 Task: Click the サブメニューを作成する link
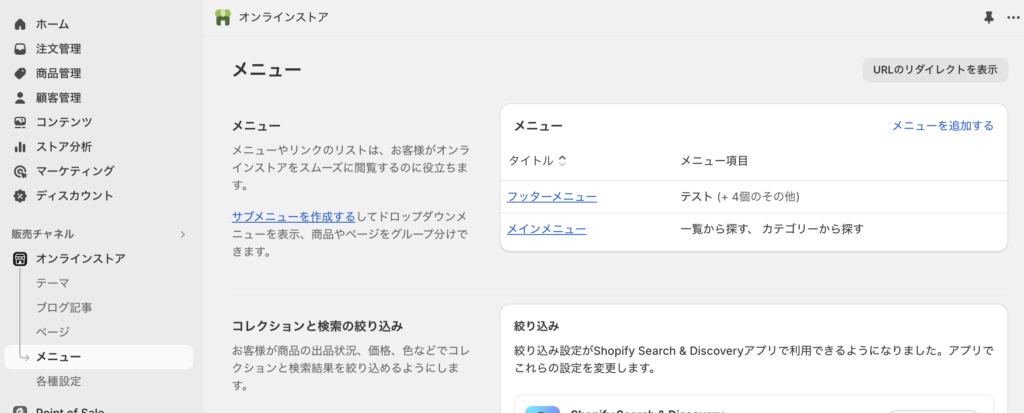pos(294,216)
